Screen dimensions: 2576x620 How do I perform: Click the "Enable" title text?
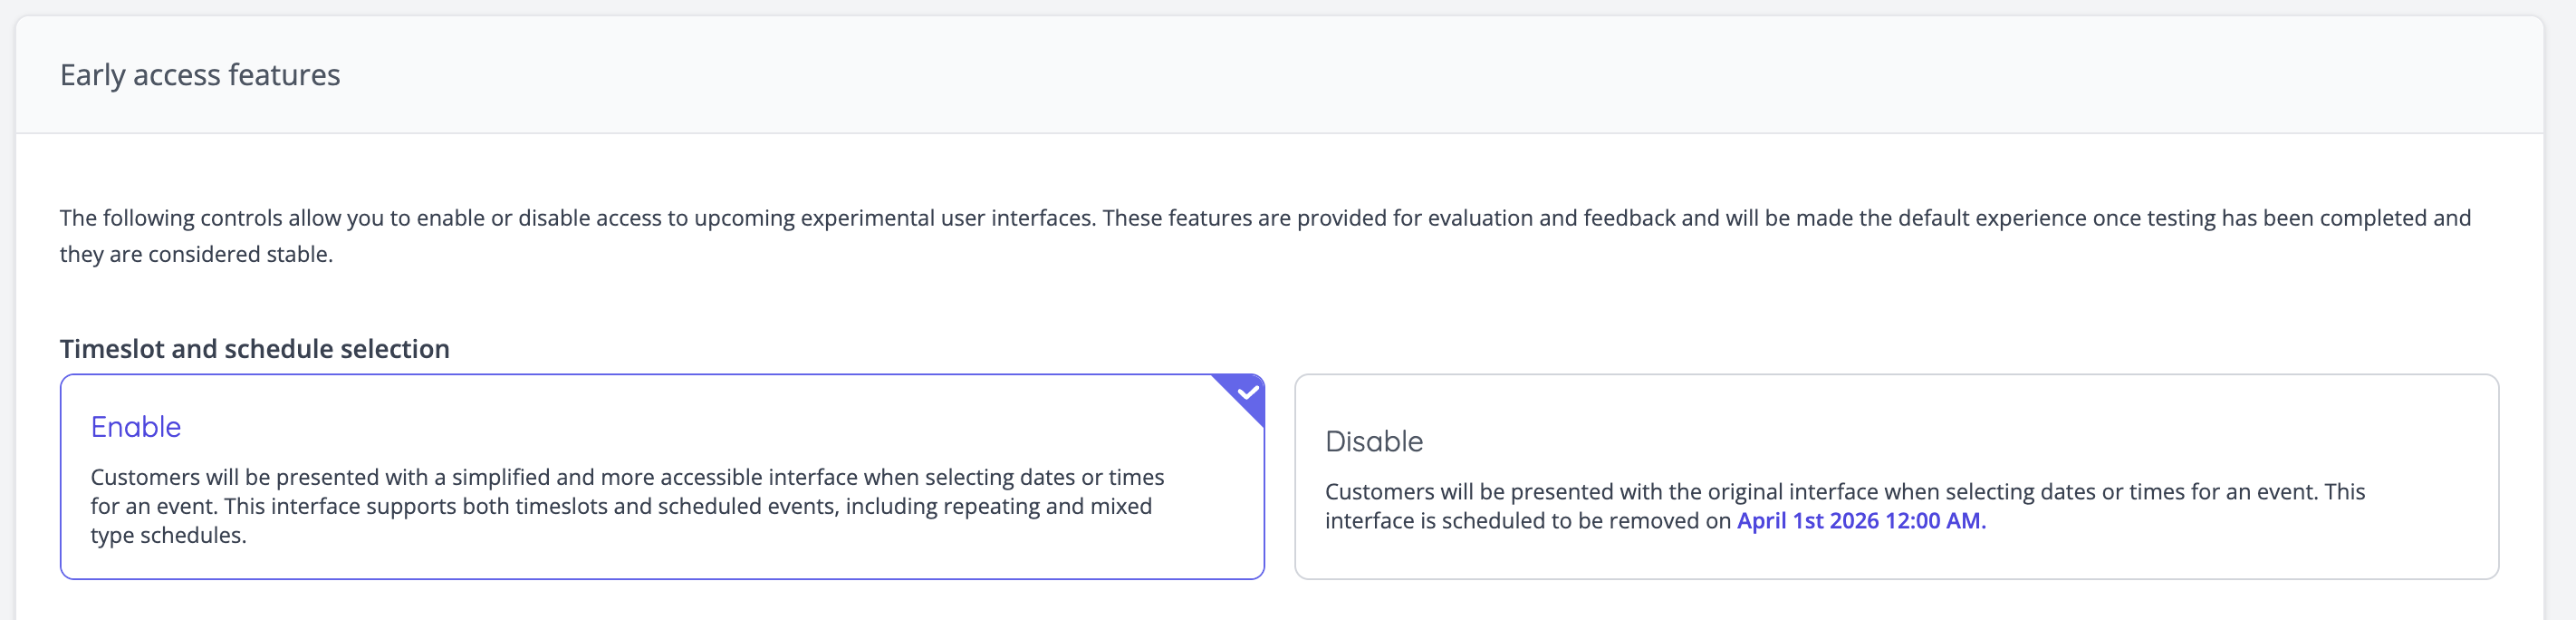136,427
